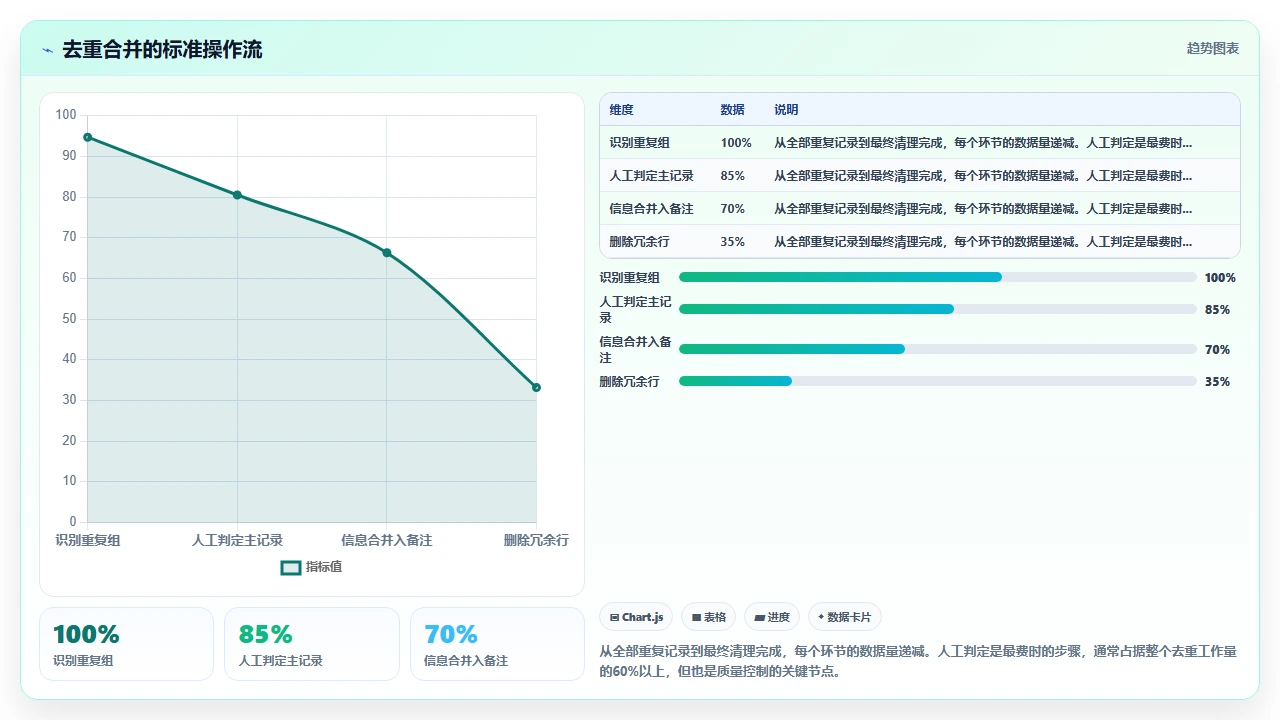1280x720 pixels.
Task: Click the 信息合并入备注 progress bar
Action: (938, 349)
